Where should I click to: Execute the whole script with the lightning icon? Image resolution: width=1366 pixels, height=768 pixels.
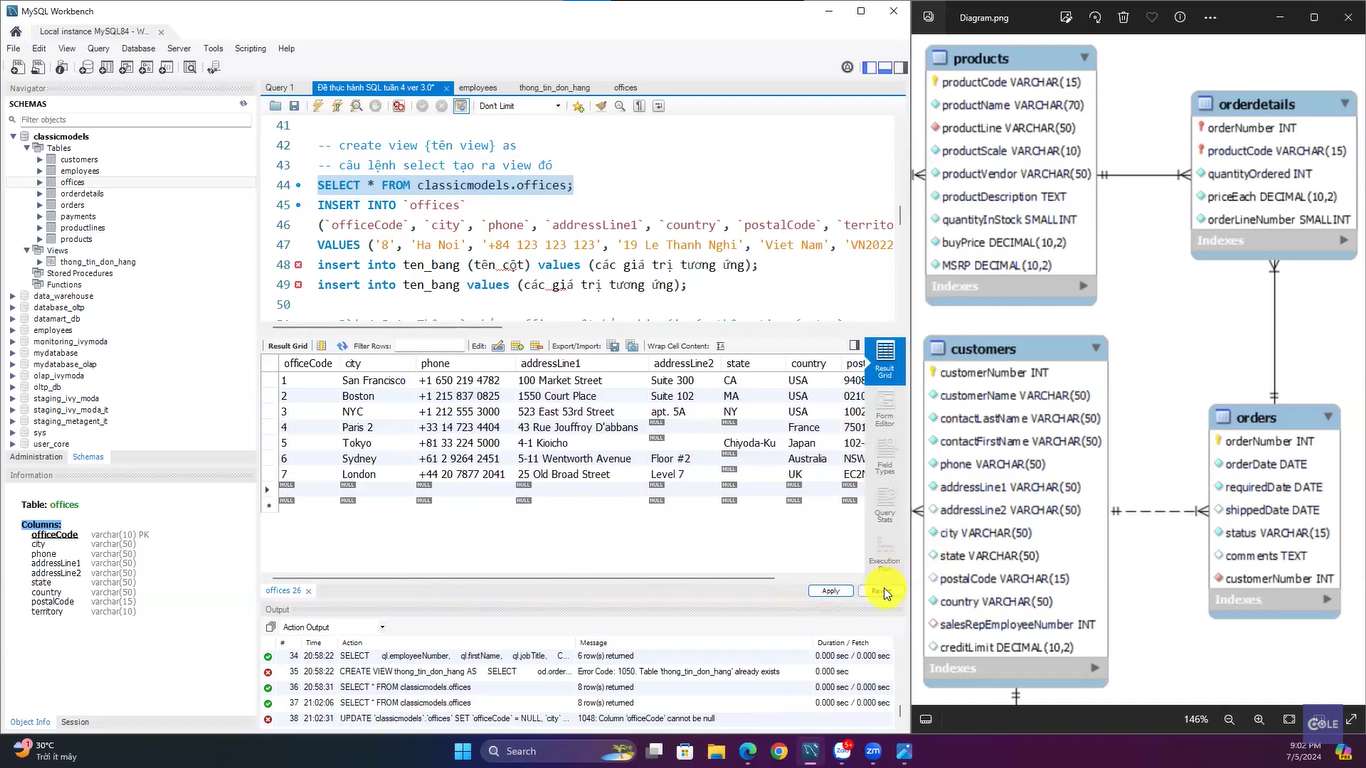[x=318, y=106]
